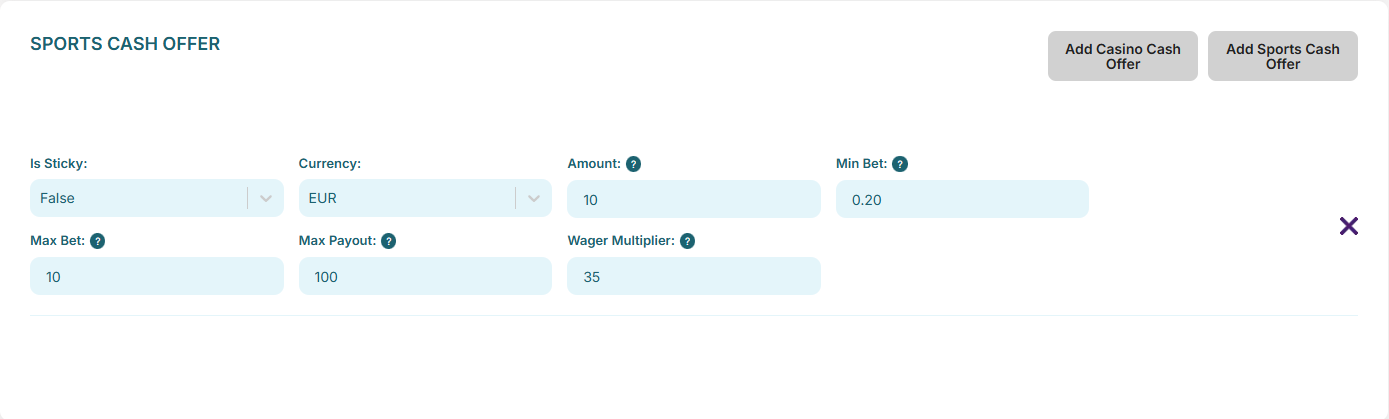Expand the Currency dropdown showing EUR

(408, 198)
